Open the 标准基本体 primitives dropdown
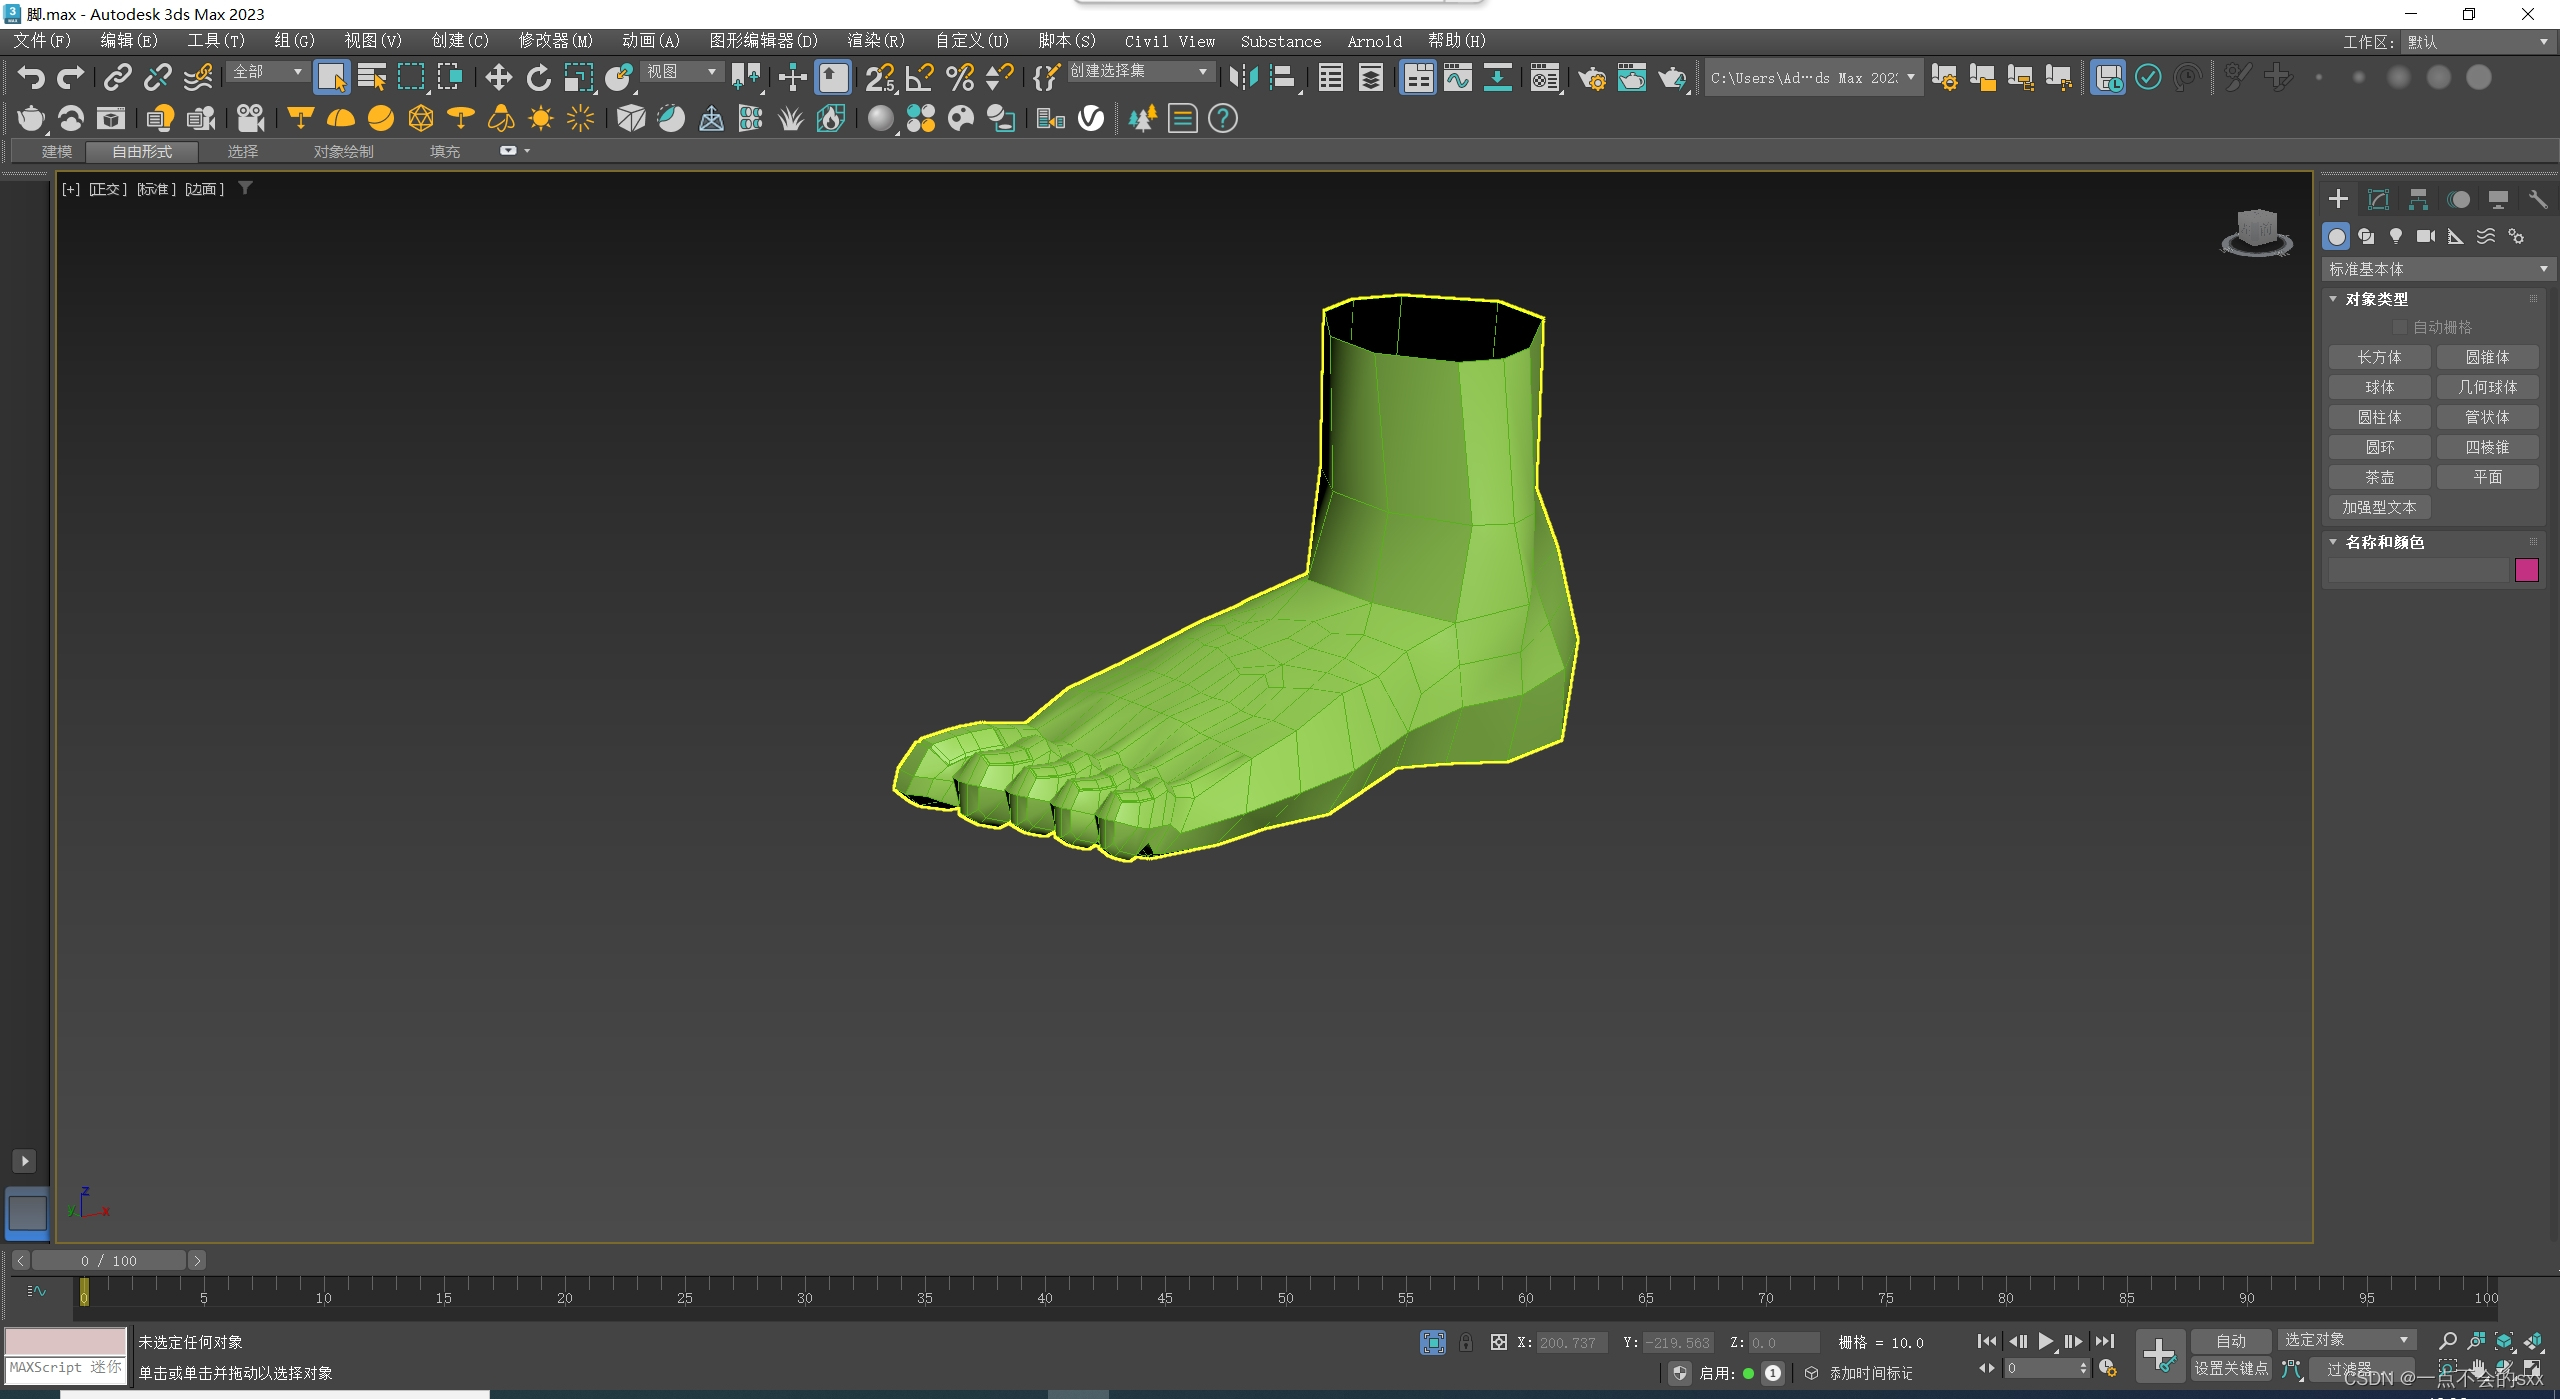The width and height of the screenshot is (2560, 1399). [2437, 269]
